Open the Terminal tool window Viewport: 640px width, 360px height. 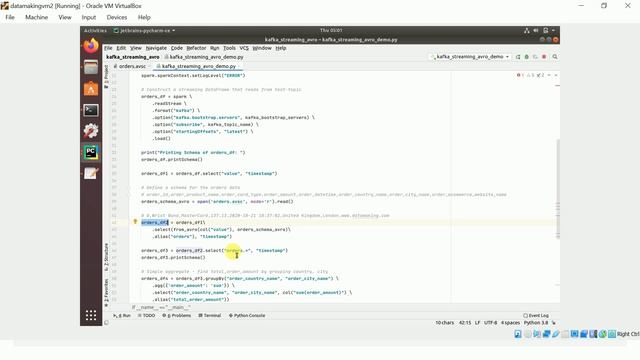pos(210,316)
